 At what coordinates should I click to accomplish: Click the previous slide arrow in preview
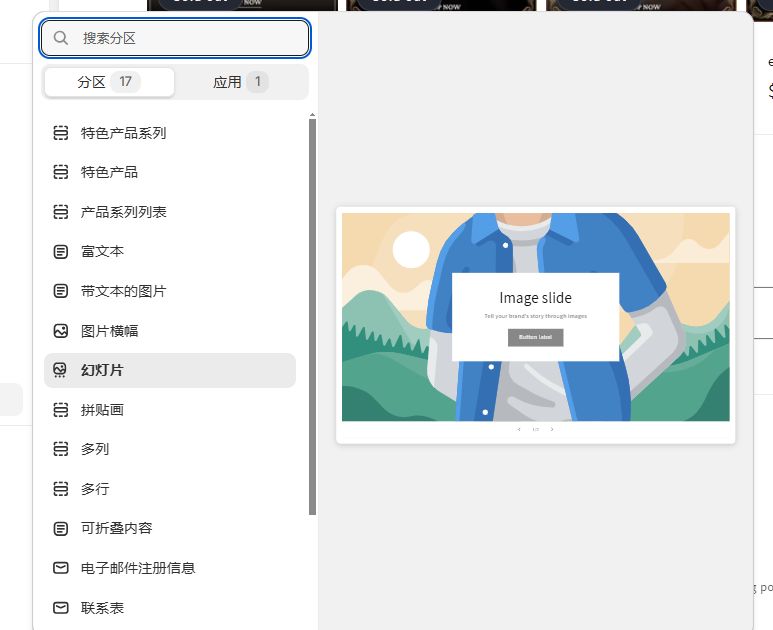pos(519,429)
